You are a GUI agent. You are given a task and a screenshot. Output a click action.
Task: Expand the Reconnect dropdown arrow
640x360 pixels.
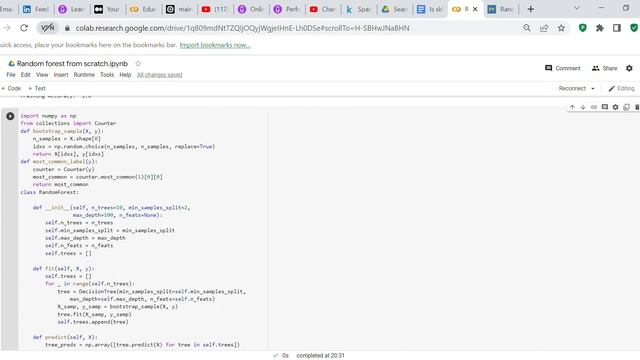(x=593, y=89)
